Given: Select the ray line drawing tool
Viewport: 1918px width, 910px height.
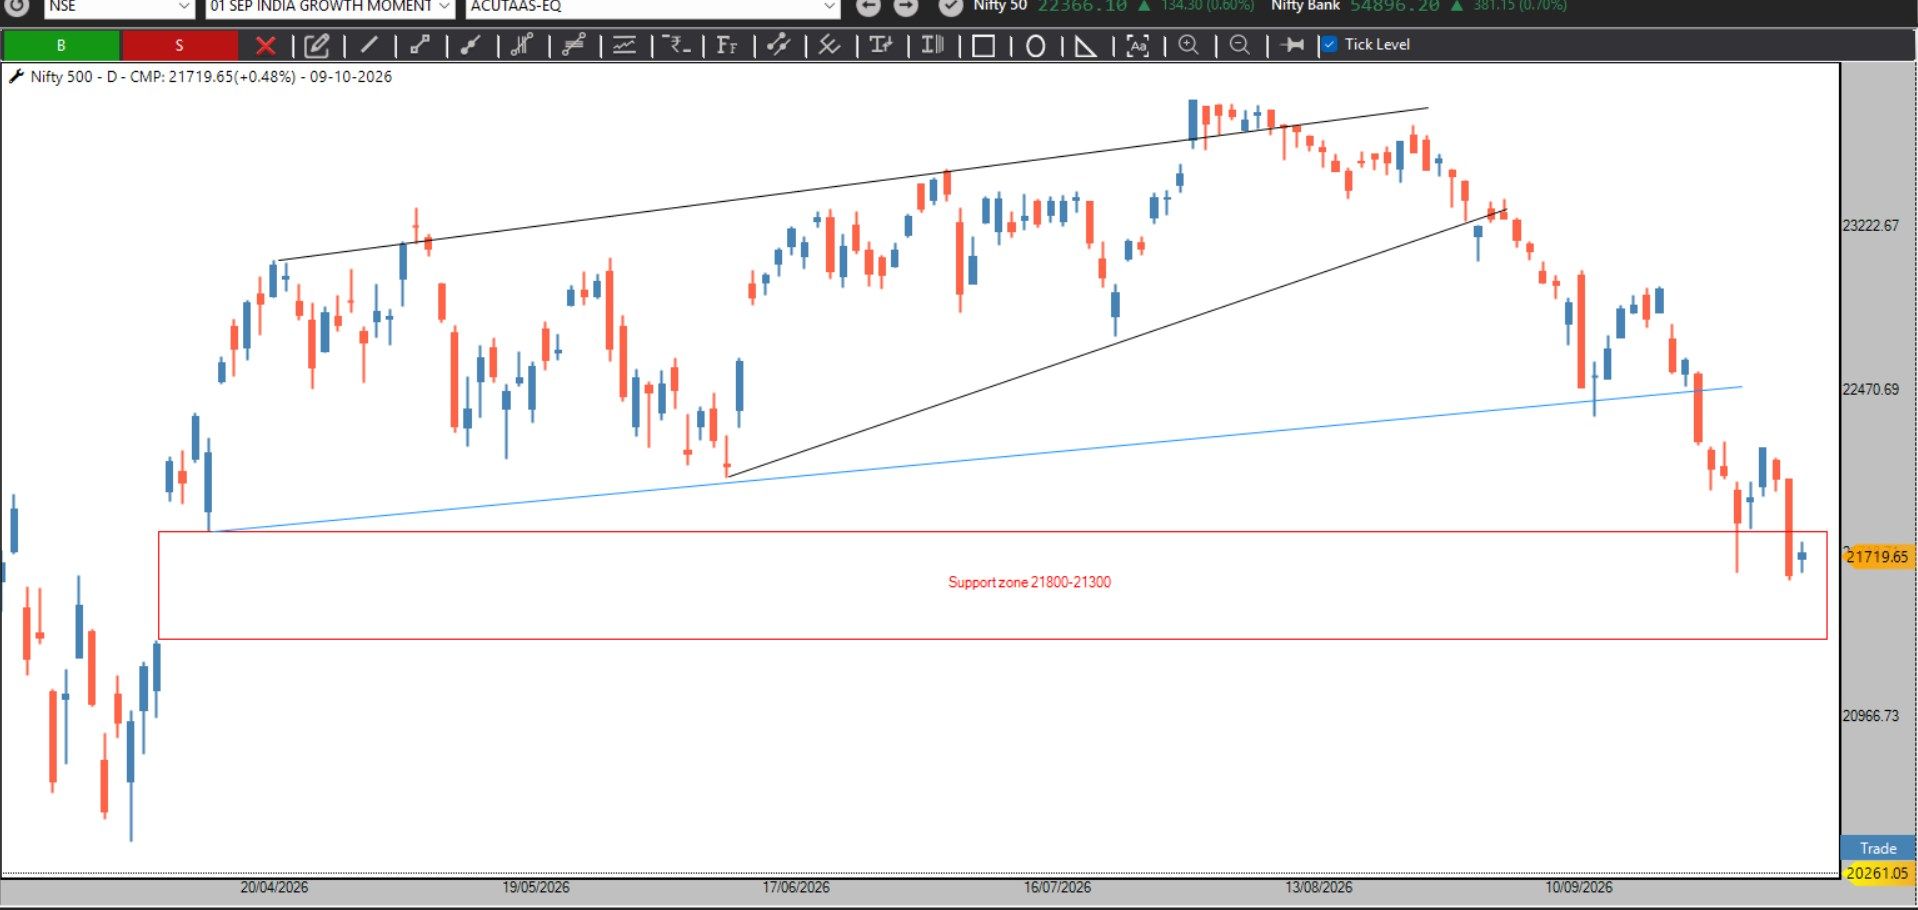Looking at the screenshot, I should pos(471,45).
